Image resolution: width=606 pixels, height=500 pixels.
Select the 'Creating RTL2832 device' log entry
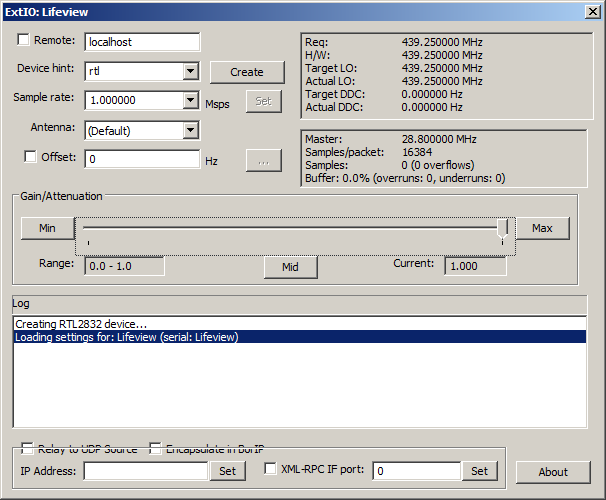[81, 324]
